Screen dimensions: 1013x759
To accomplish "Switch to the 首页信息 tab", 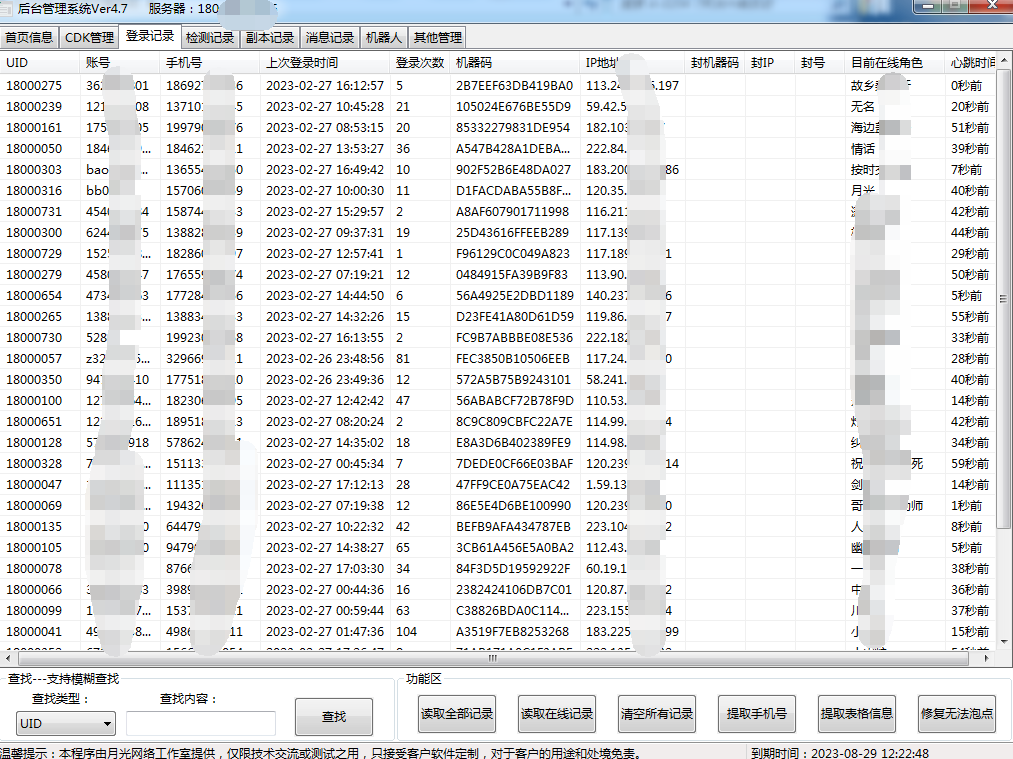I will point(29,38).
